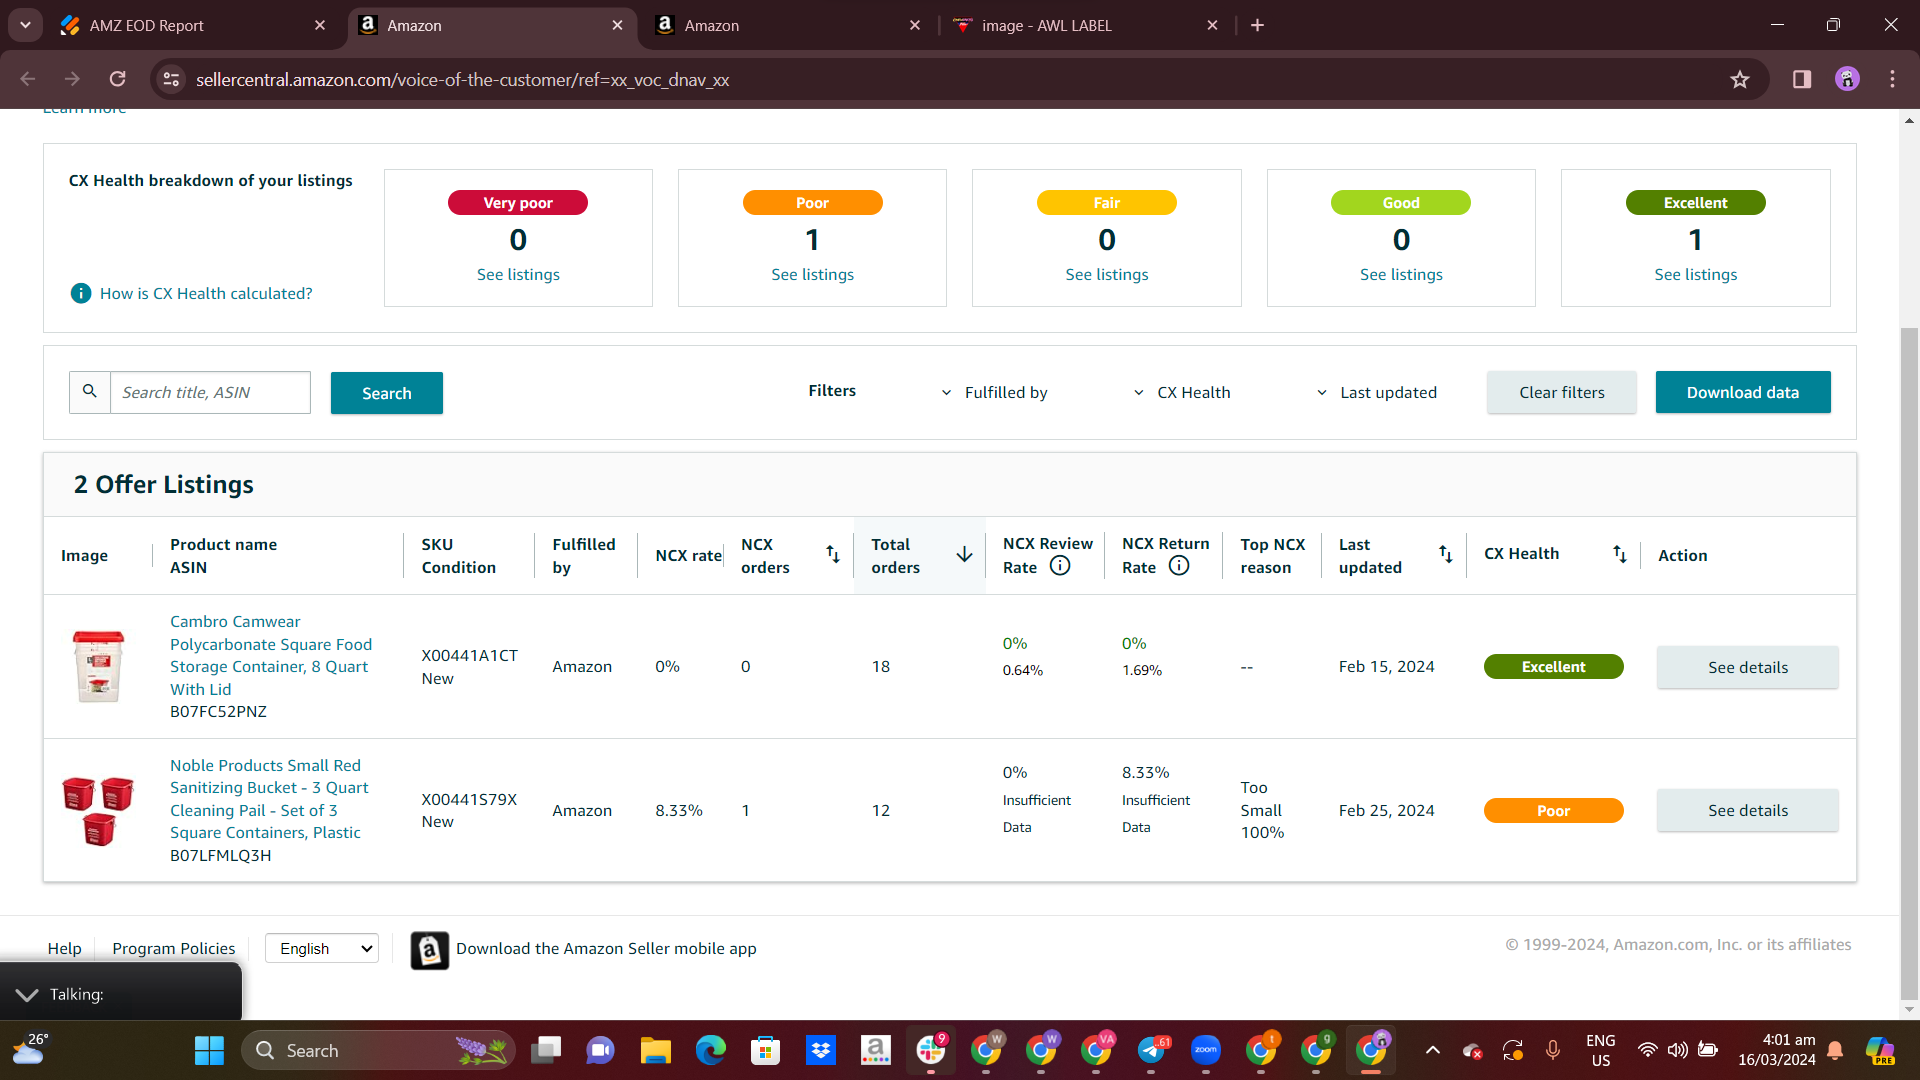Sort by NCX orders column arrows
This screenshot has width=1920, height=1080.
tap(832, 554)
